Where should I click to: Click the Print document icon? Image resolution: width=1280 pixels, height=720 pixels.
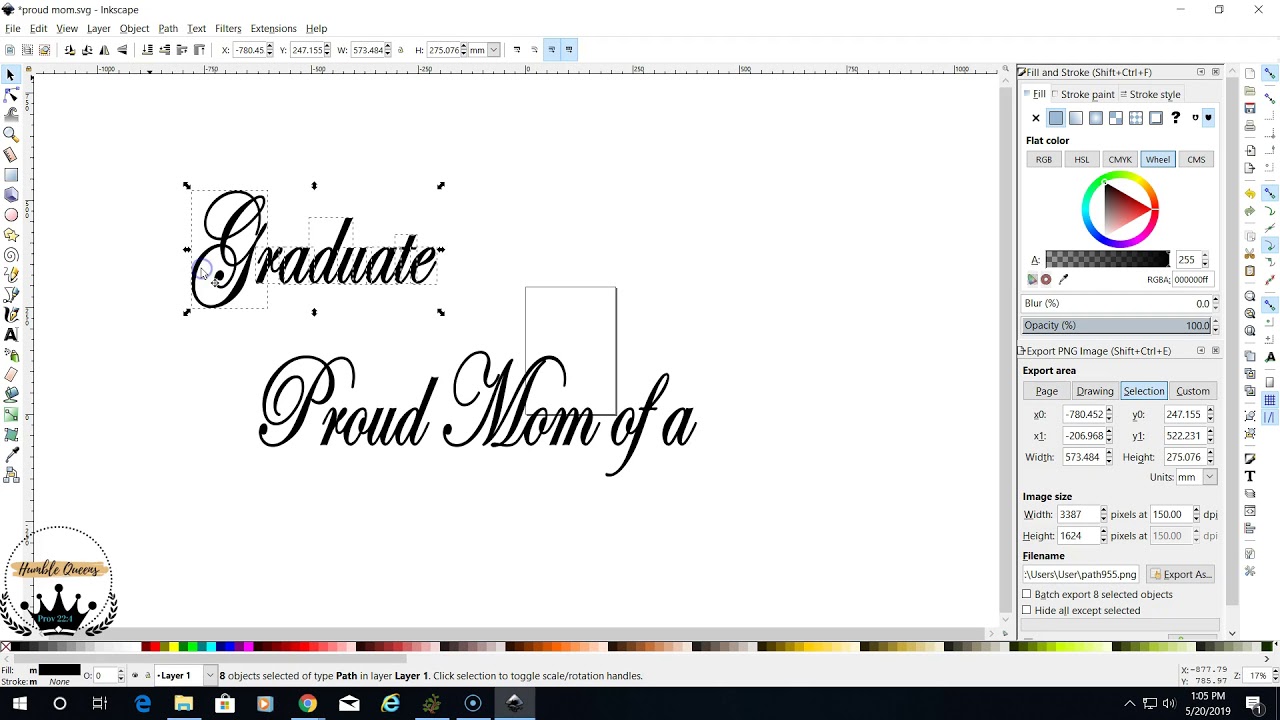[x=1250, y=126]
